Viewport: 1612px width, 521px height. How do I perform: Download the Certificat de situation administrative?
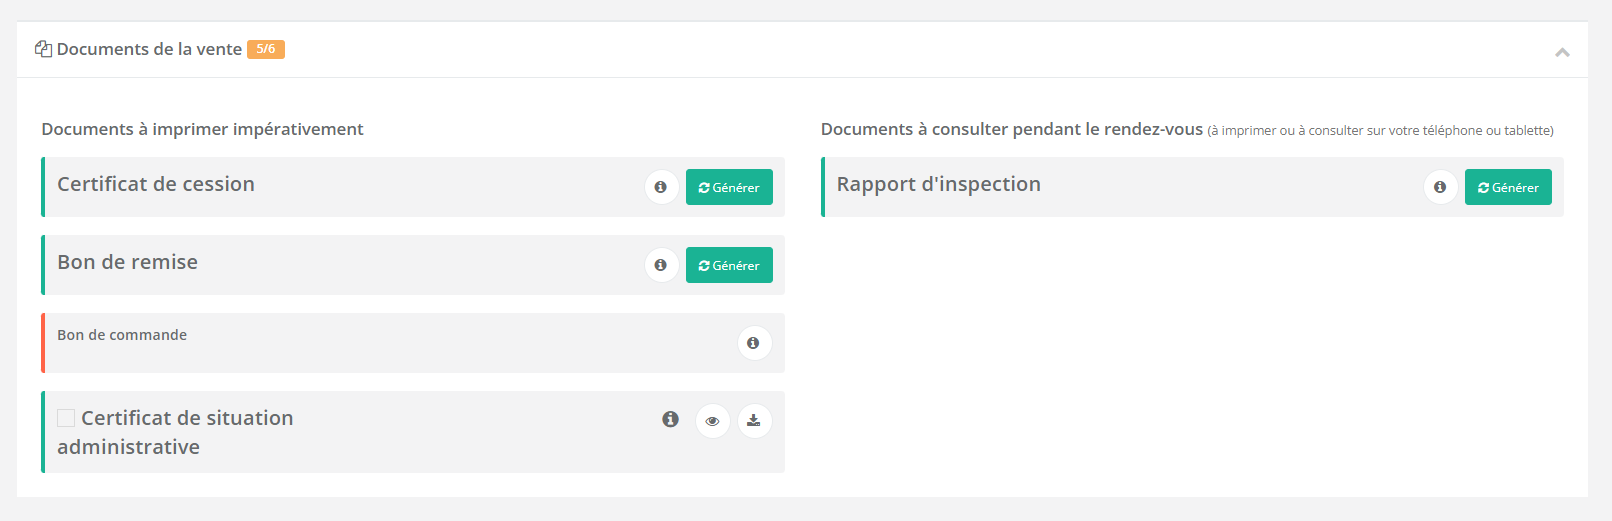point(754,421)
